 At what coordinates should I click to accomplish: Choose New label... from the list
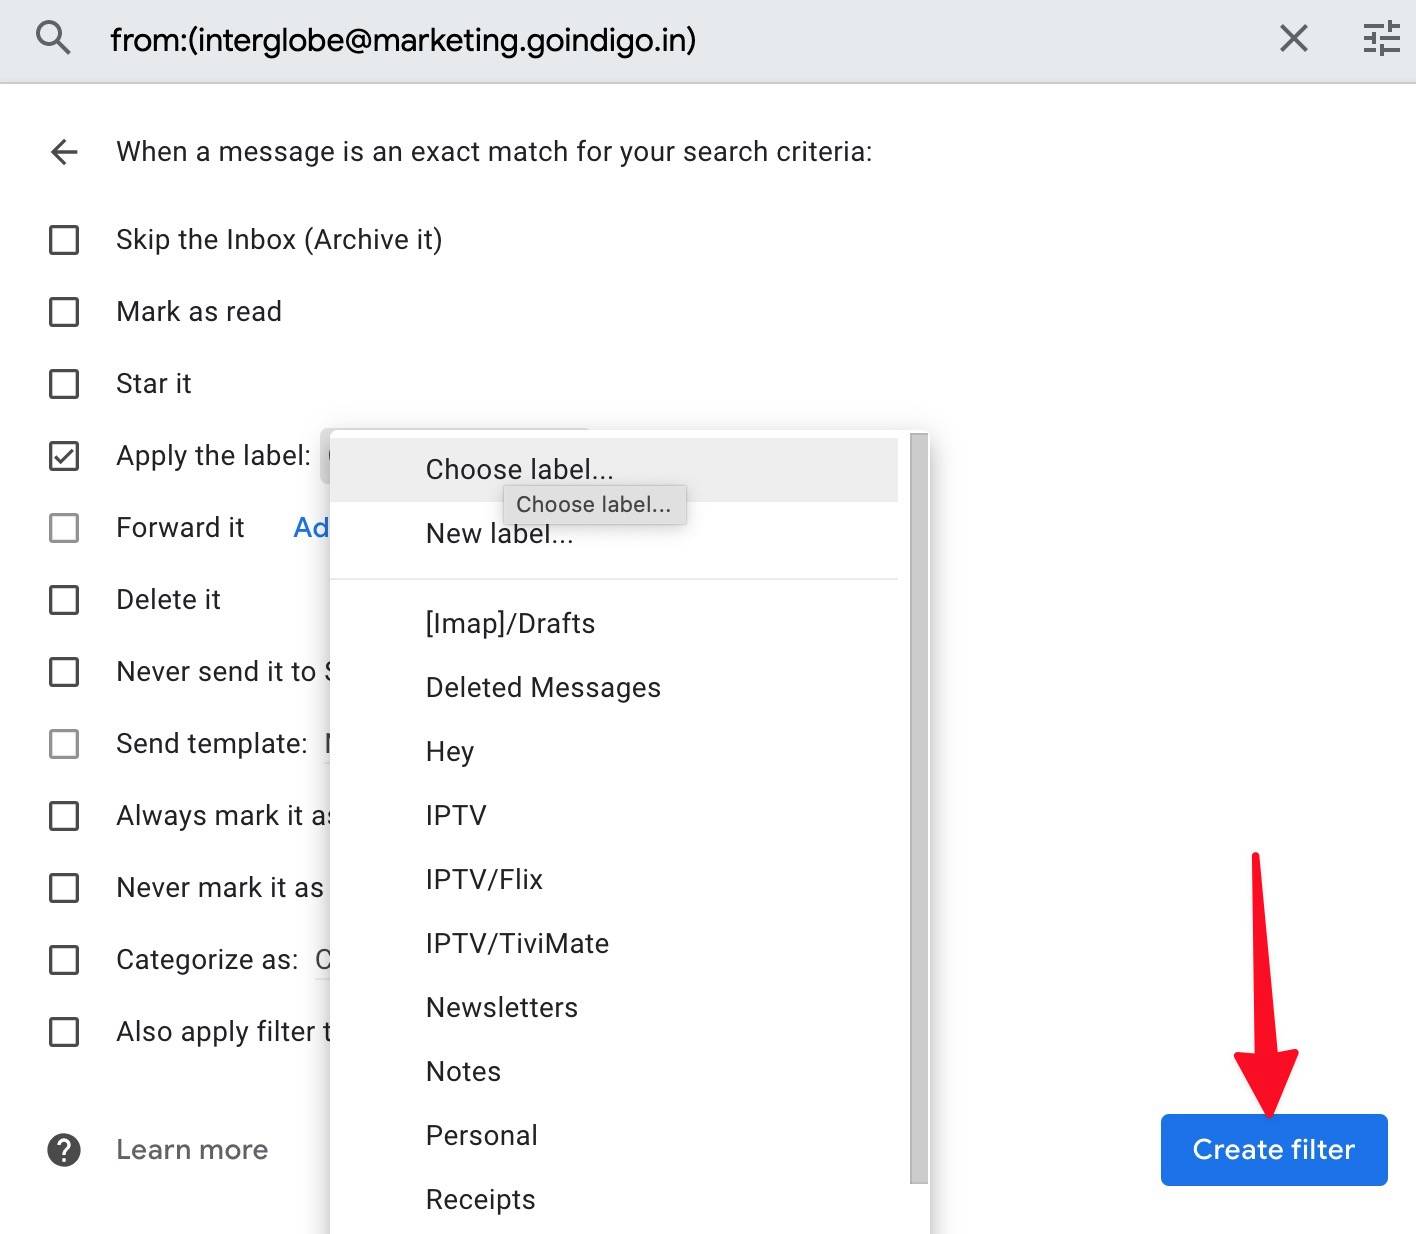(499, 534)
